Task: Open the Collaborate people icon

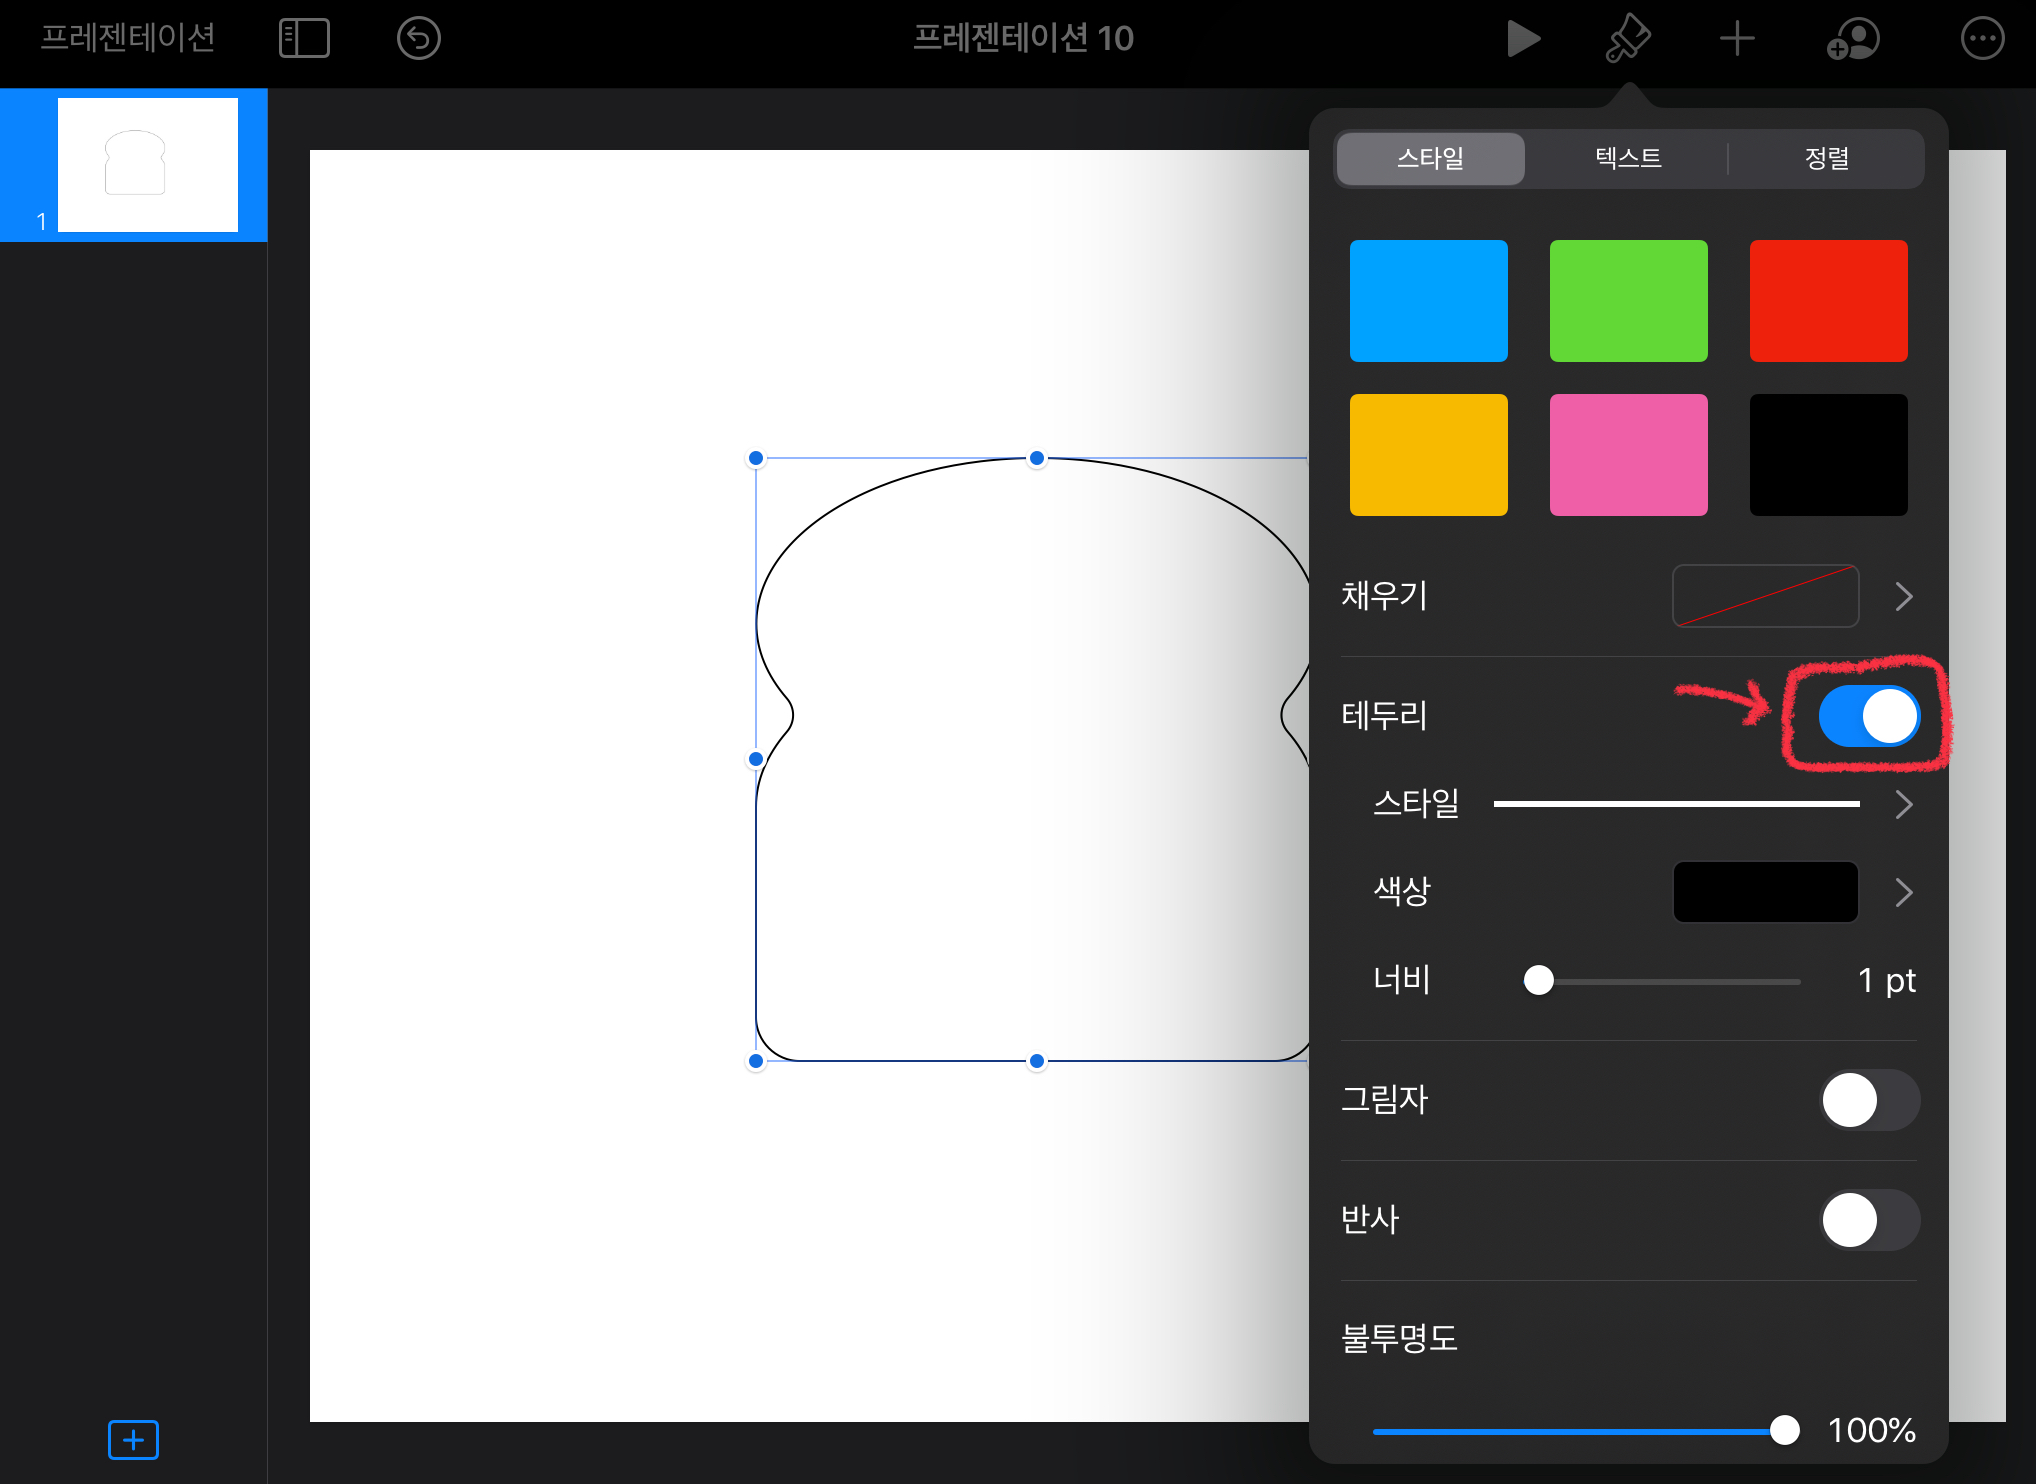Action: [1853, 39]
